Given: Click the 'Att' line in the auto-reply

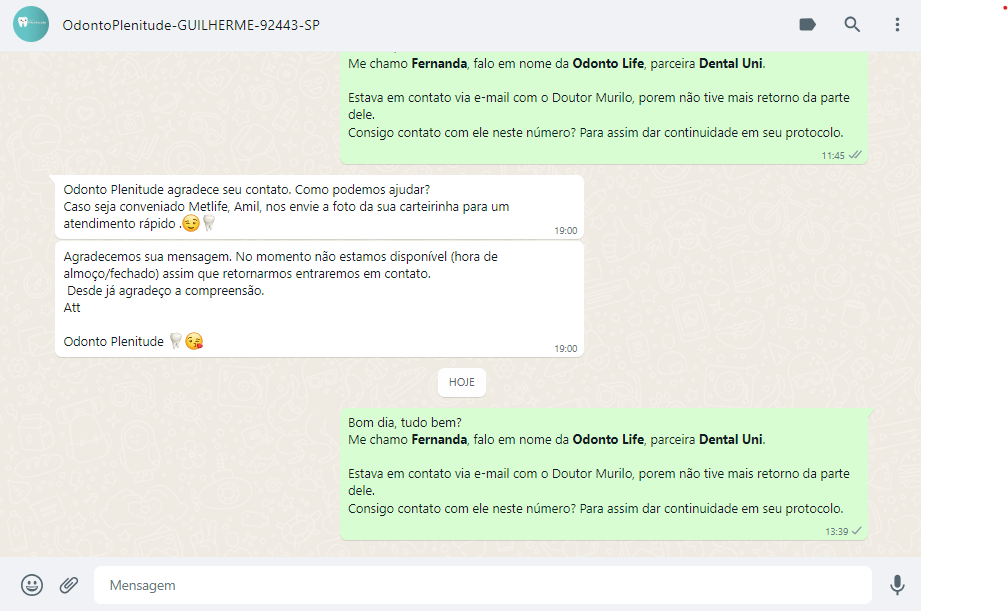Looking at the screenshot, I should (x=72, y=307).
